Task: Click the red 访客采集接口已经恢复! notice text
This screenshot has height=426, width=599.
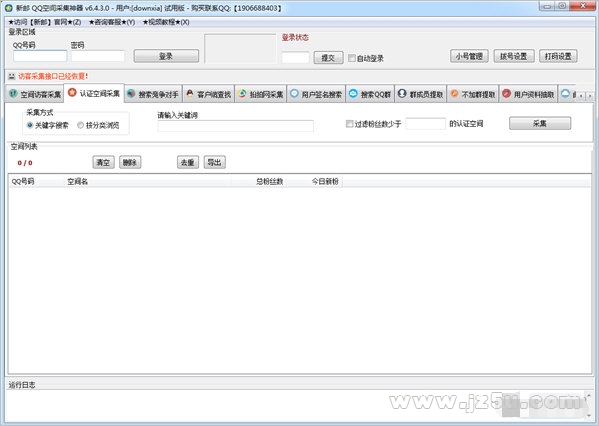Action: click(x=53, y=76)
